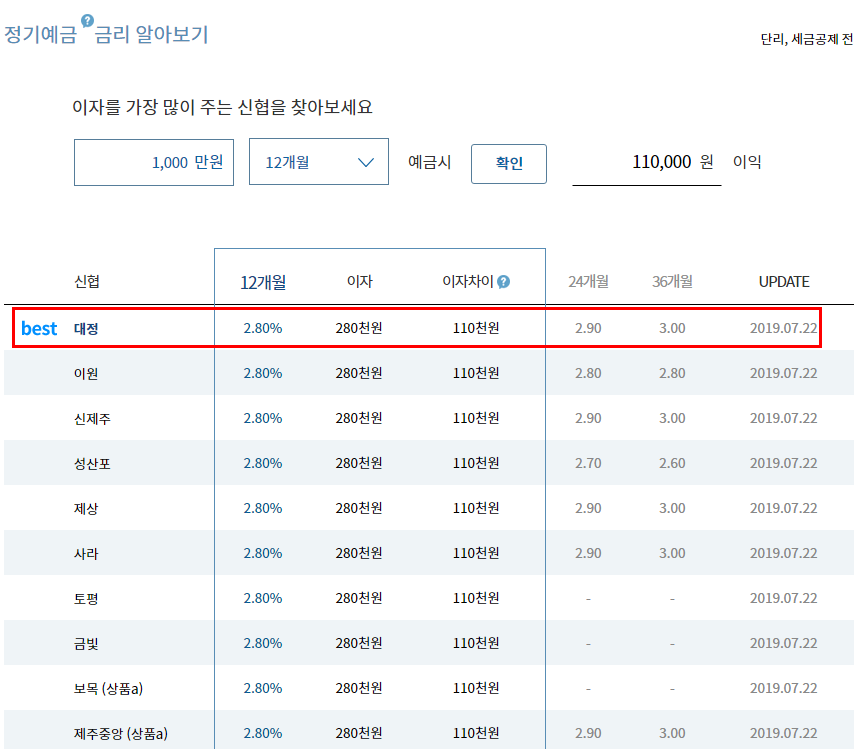
Task: Click the 3.00 36-month rate for 제주중앙
Action: click(672, 733)
